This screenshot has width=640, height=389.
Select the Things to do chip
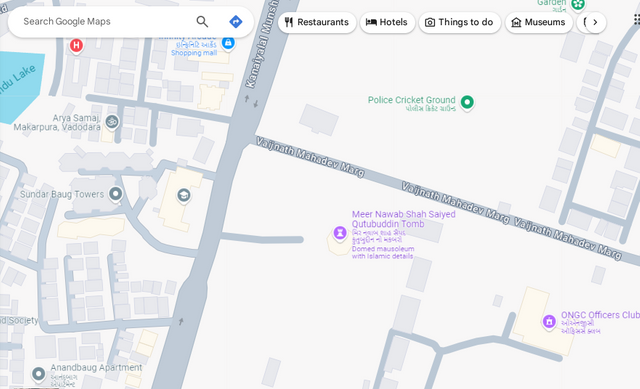[460, 22]
